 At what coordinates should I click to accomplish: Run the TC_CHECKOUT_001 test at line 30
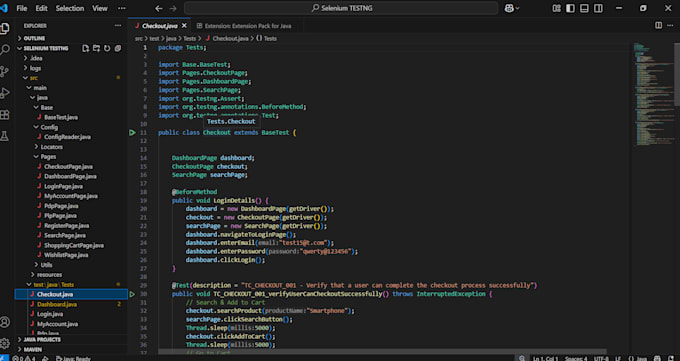click(132, 294)
